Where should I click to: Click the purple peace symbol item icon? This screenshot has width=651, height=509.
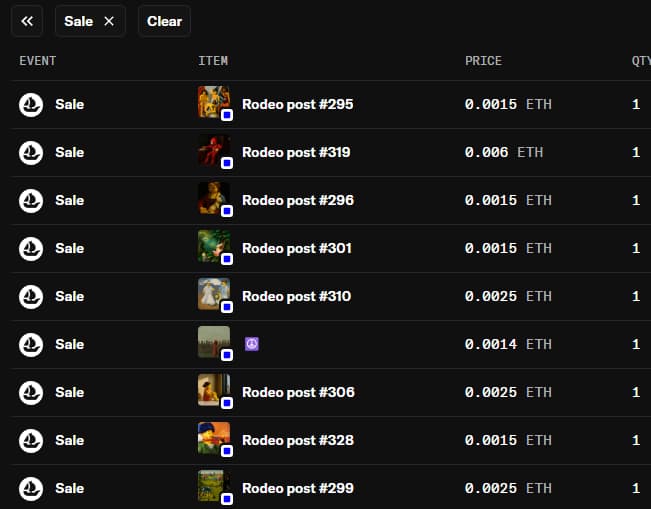252,344
